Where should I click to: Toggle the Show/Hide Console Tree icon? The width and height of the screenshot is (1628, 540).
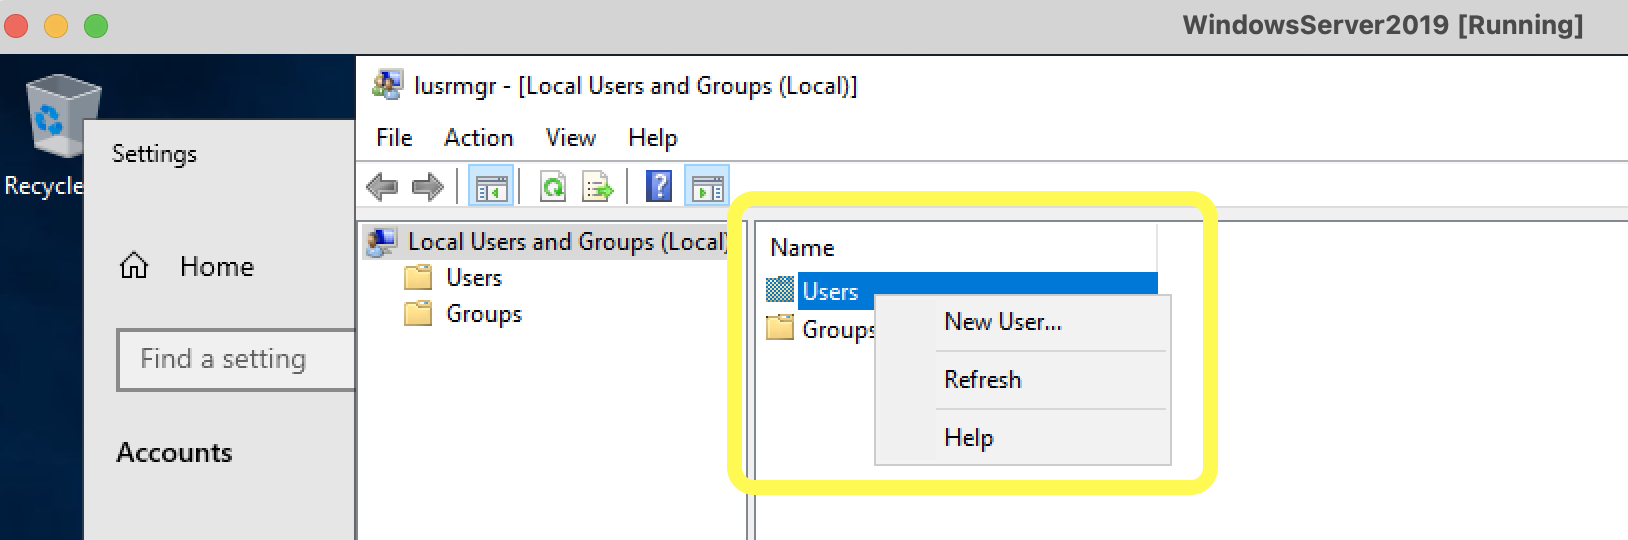click(x=491, y=186)
